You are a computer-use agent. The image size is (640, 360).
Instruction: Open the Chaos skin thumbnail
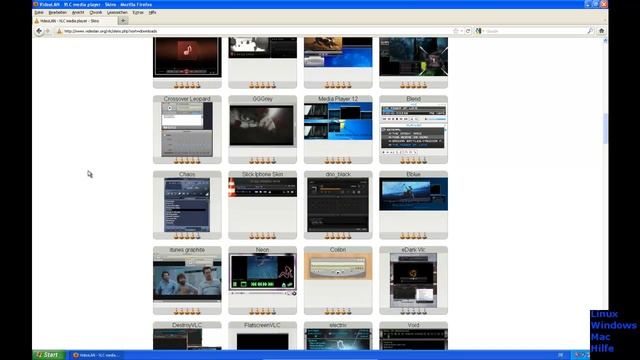187,205
